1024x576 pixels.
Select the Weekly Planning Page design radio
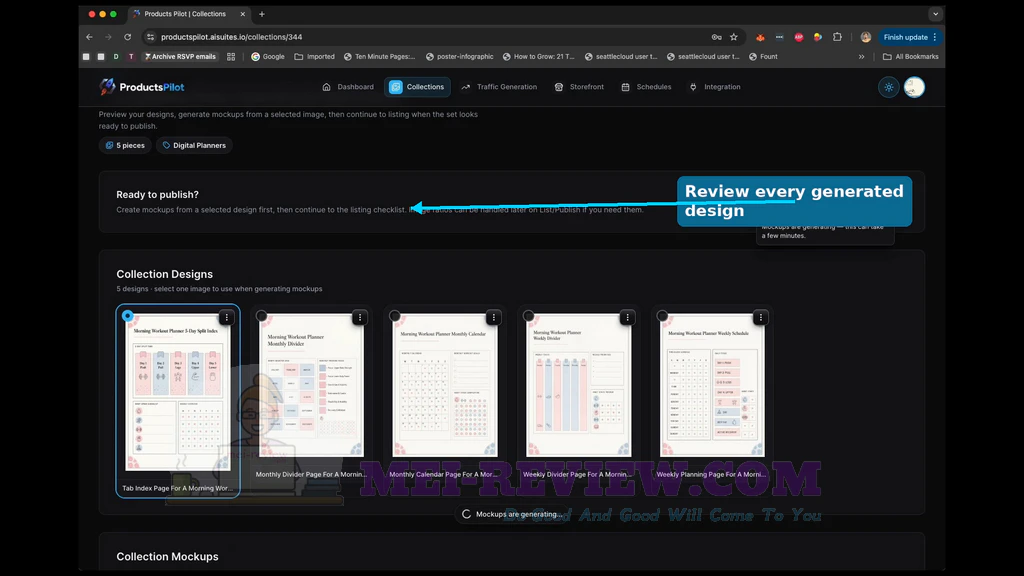(x=662, y=316)
